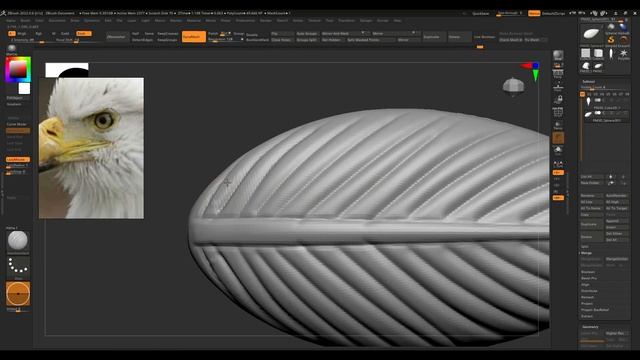
Task: Open the Zplugin menu
Action: (366, 20)
